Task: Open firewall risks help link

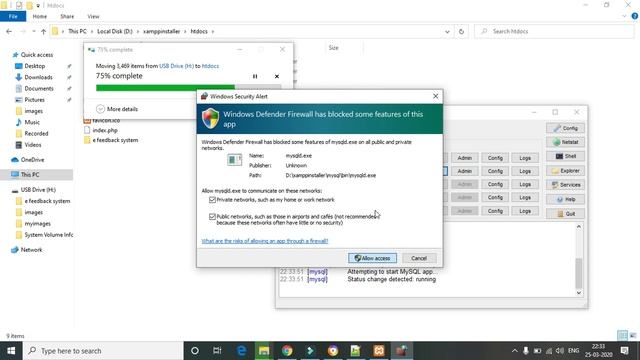Action: 264,241
